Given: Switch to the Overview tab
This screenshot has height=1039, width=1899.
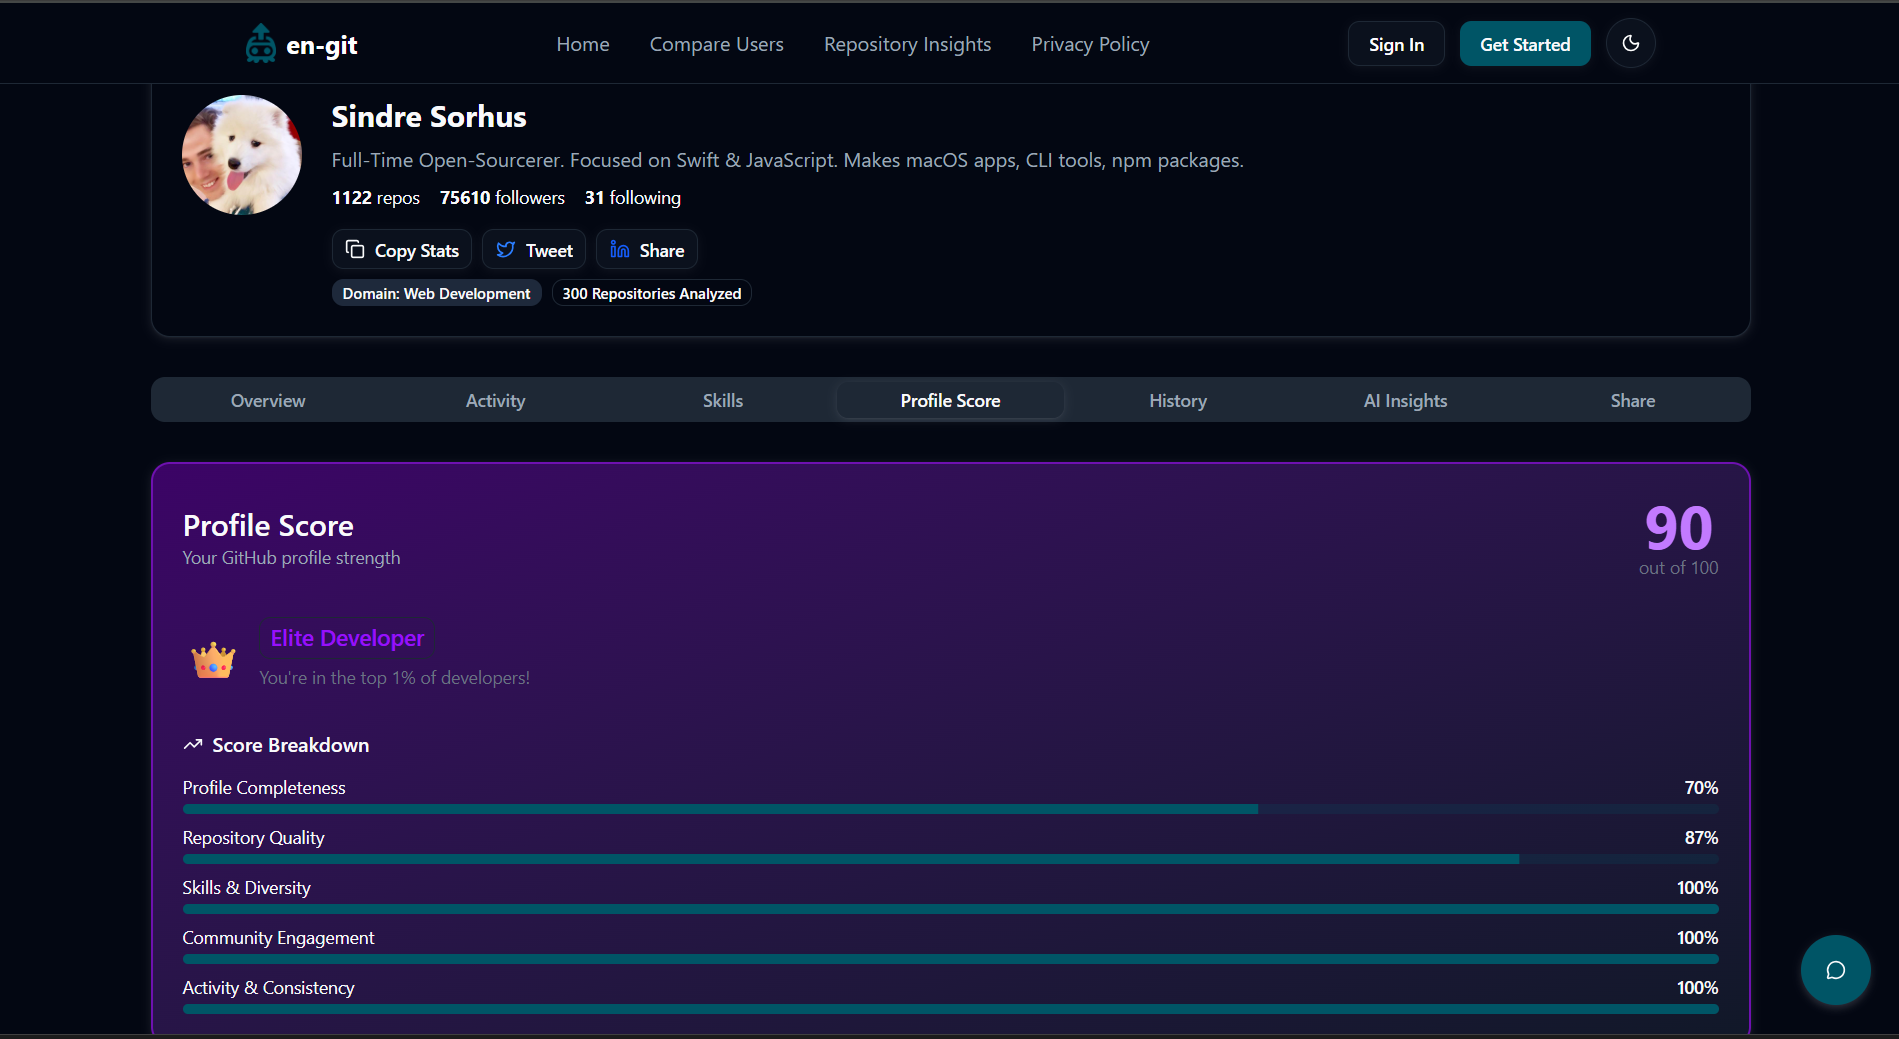Looking at the screenshot, I should coord(267,400).
